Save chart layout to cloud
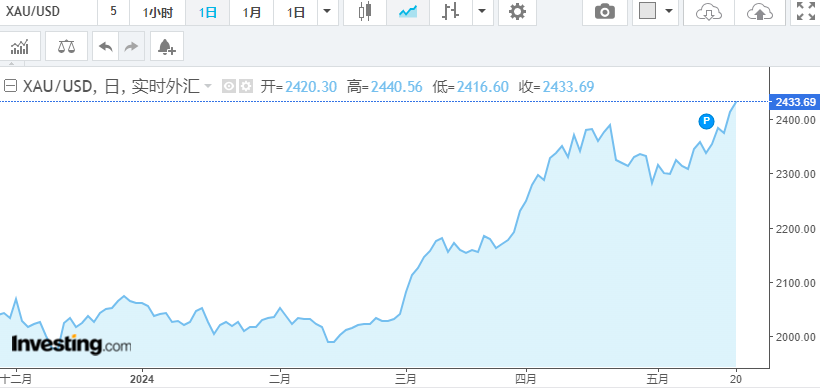Viewport: 820px width, 388px height. click(x=760, y=12)
